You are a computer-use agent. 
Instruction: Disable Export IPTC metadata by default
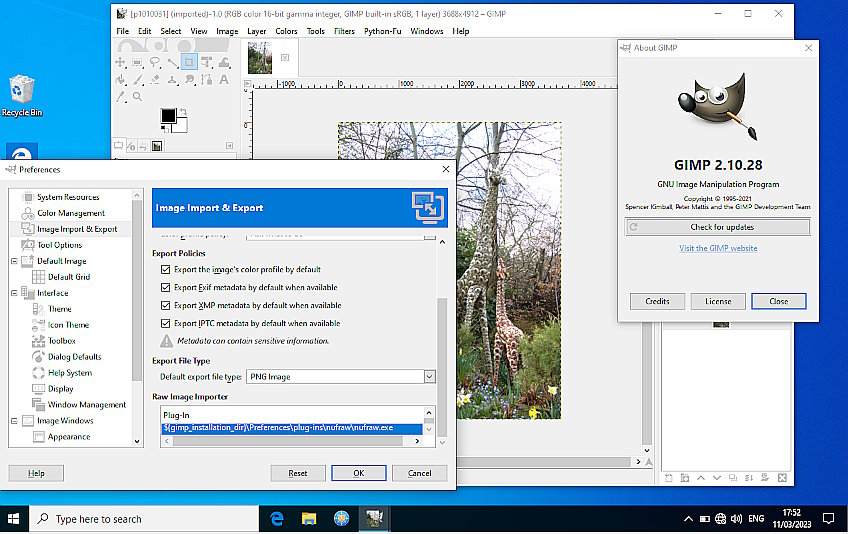166,323
